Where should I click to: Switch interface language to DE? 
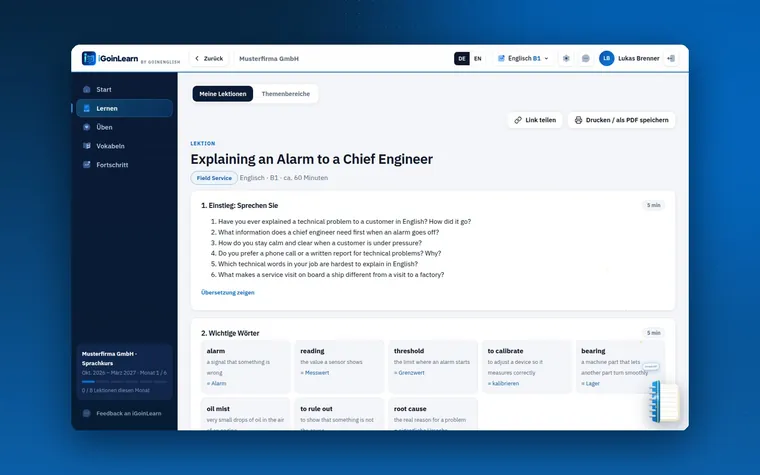pyautogui.click(x=462, y=59)
